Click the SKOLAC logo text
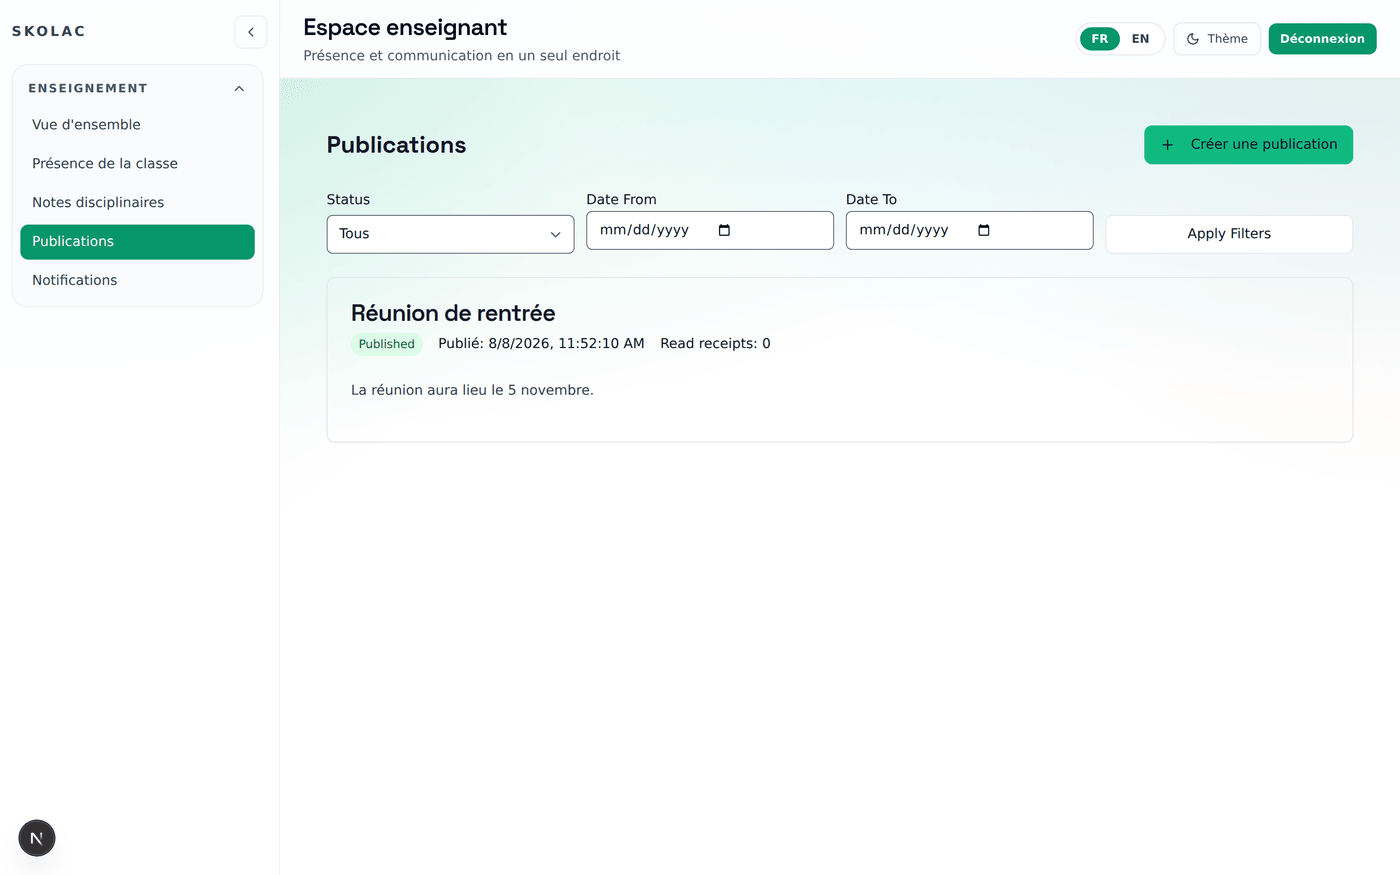The image size is (1400, 875). coord(49,32)
